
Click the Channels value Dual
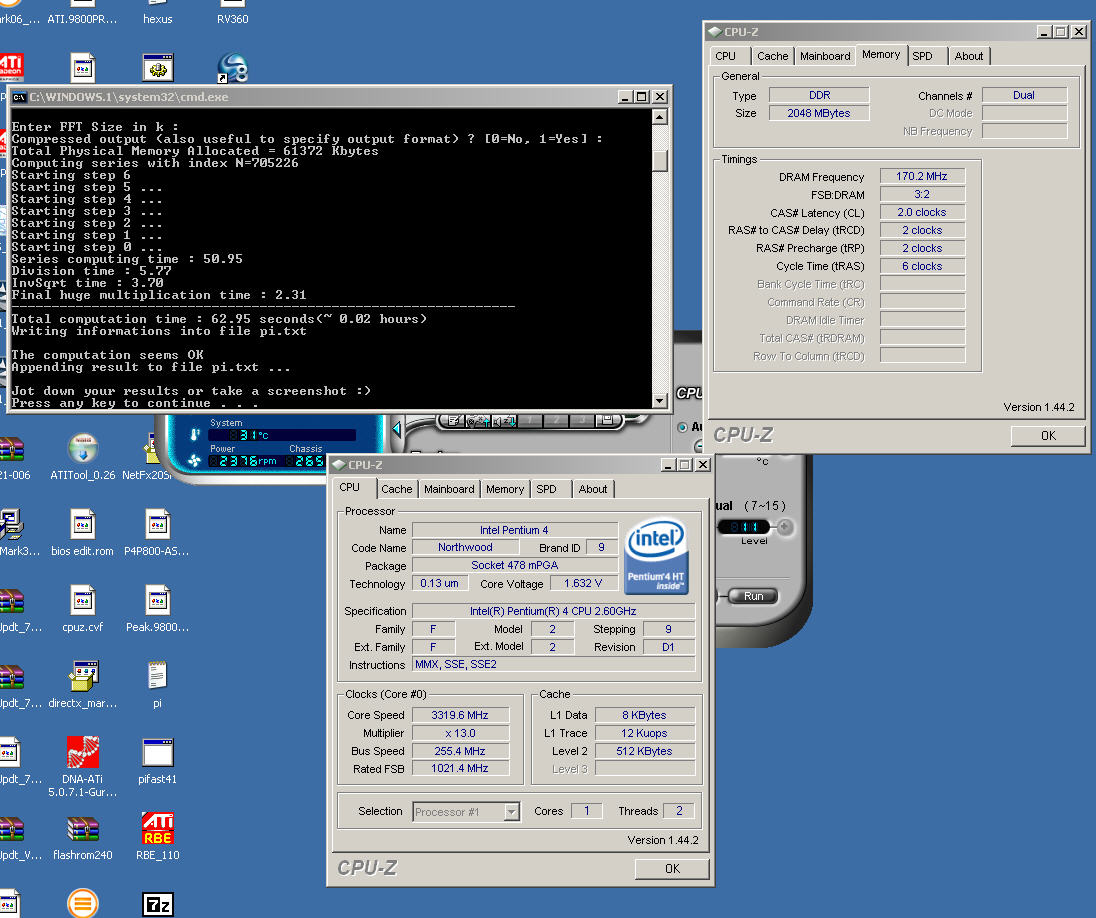(x=1024, y=95)
